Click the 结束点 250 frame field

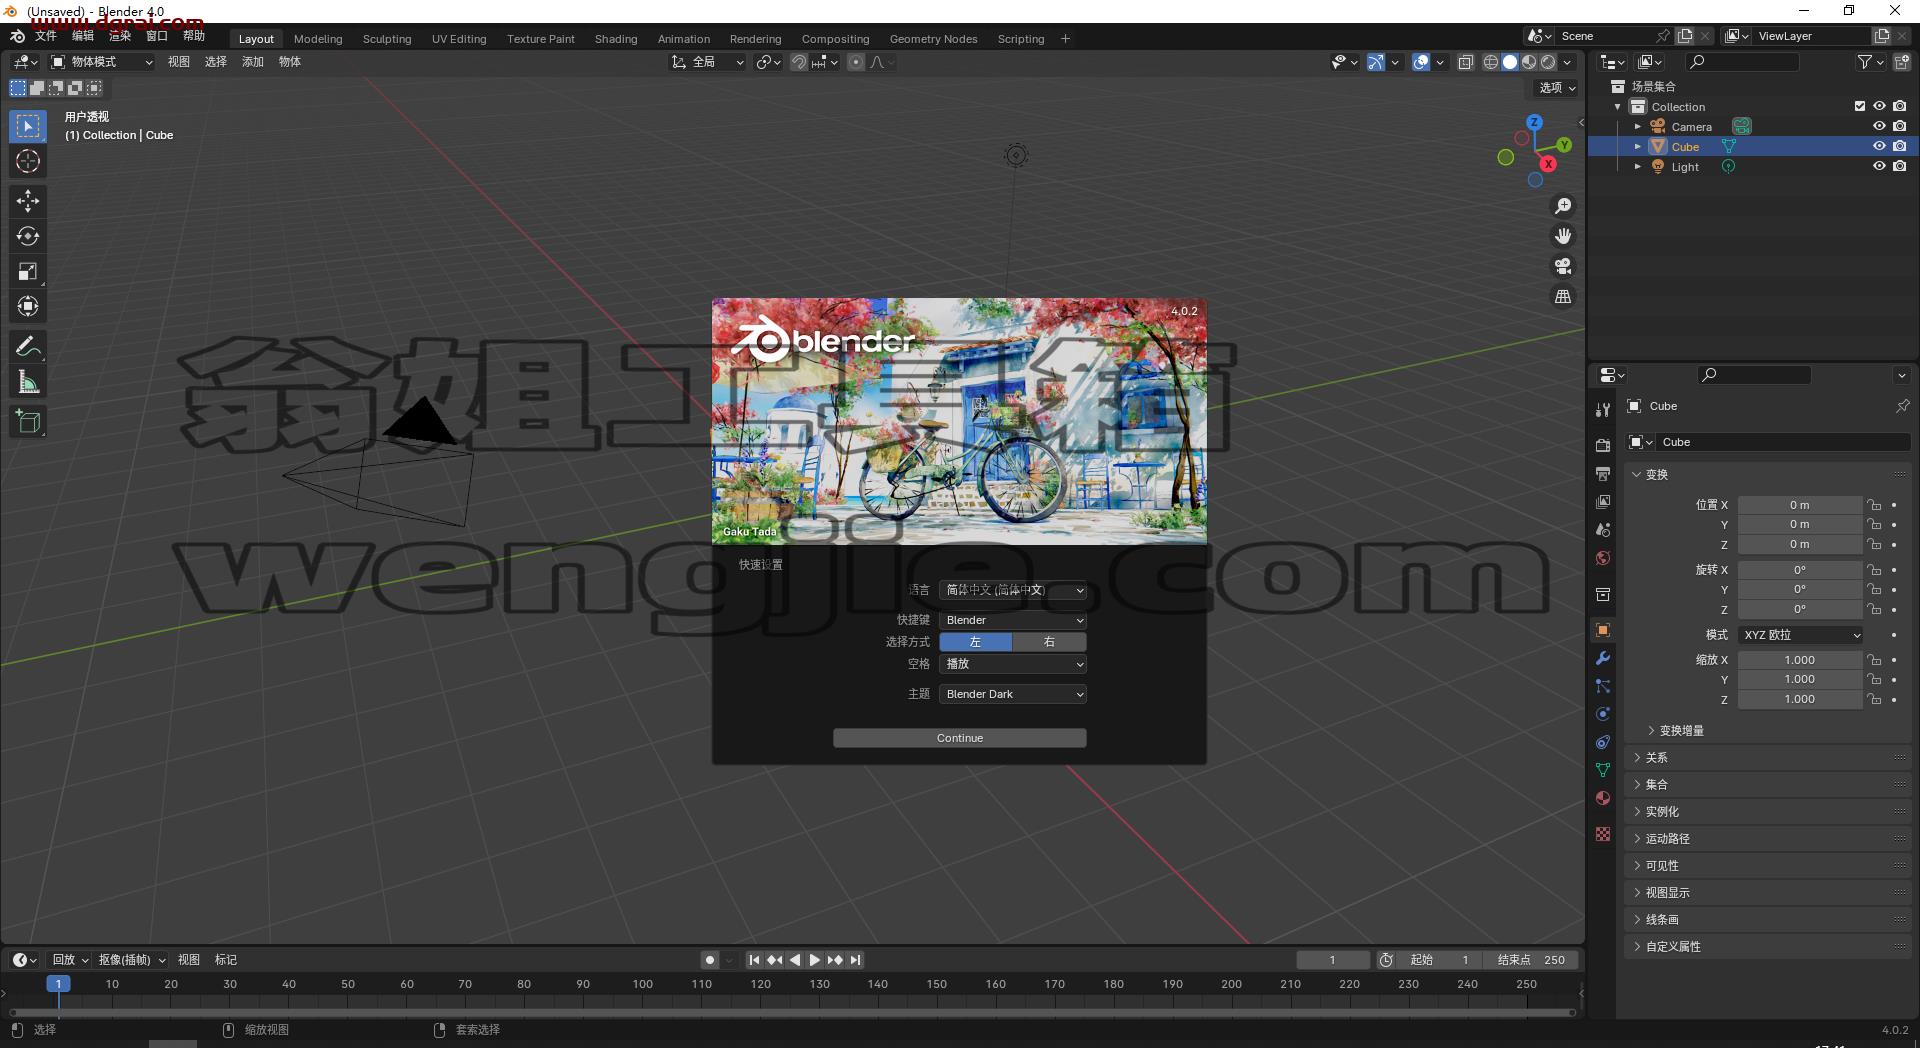pyautogui.click(x=1530, y=960)
